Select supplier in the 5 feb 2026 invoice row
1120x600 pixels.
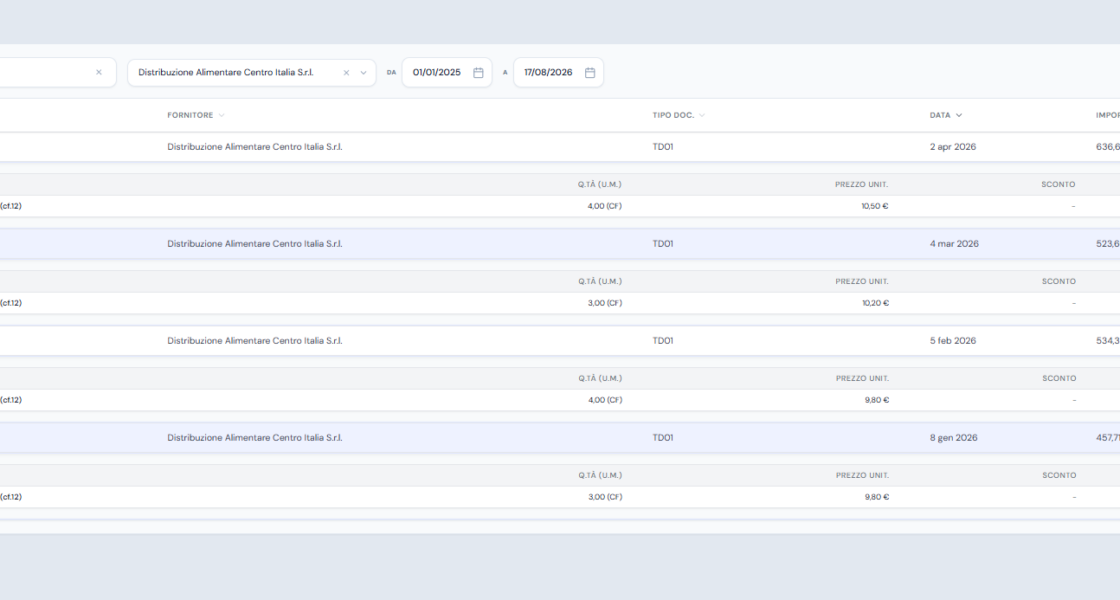[255, 341]
